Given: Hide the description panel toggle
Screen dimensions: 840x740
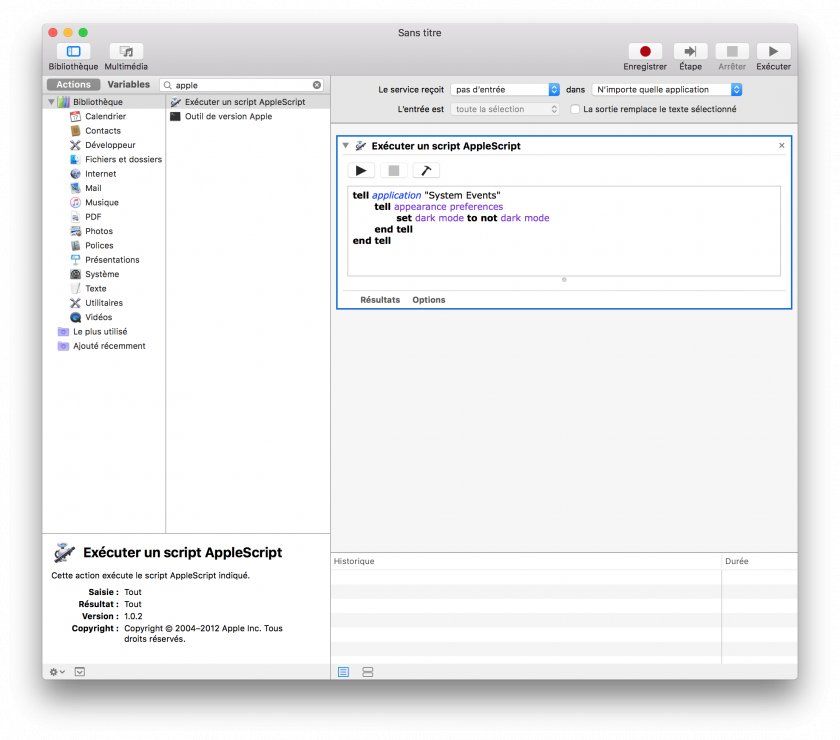Looking at the screenshot, I should coord(80,672).
